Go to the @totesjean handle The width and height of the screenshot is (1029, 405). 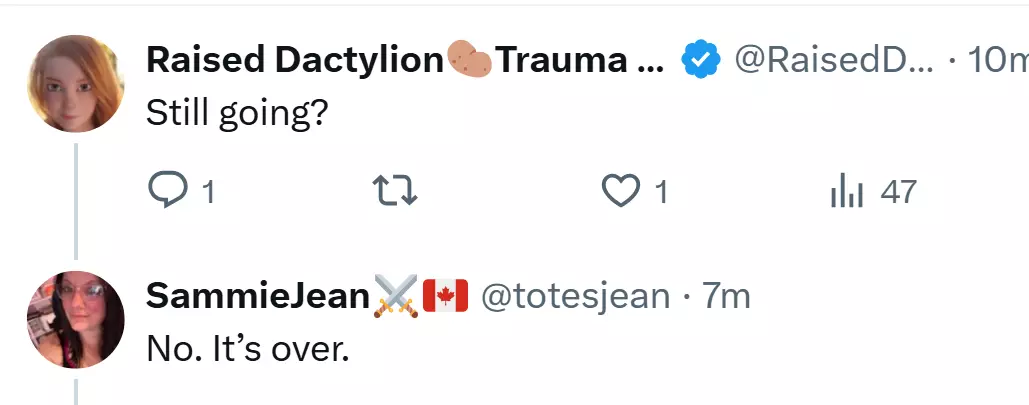(x=575, y=296)
